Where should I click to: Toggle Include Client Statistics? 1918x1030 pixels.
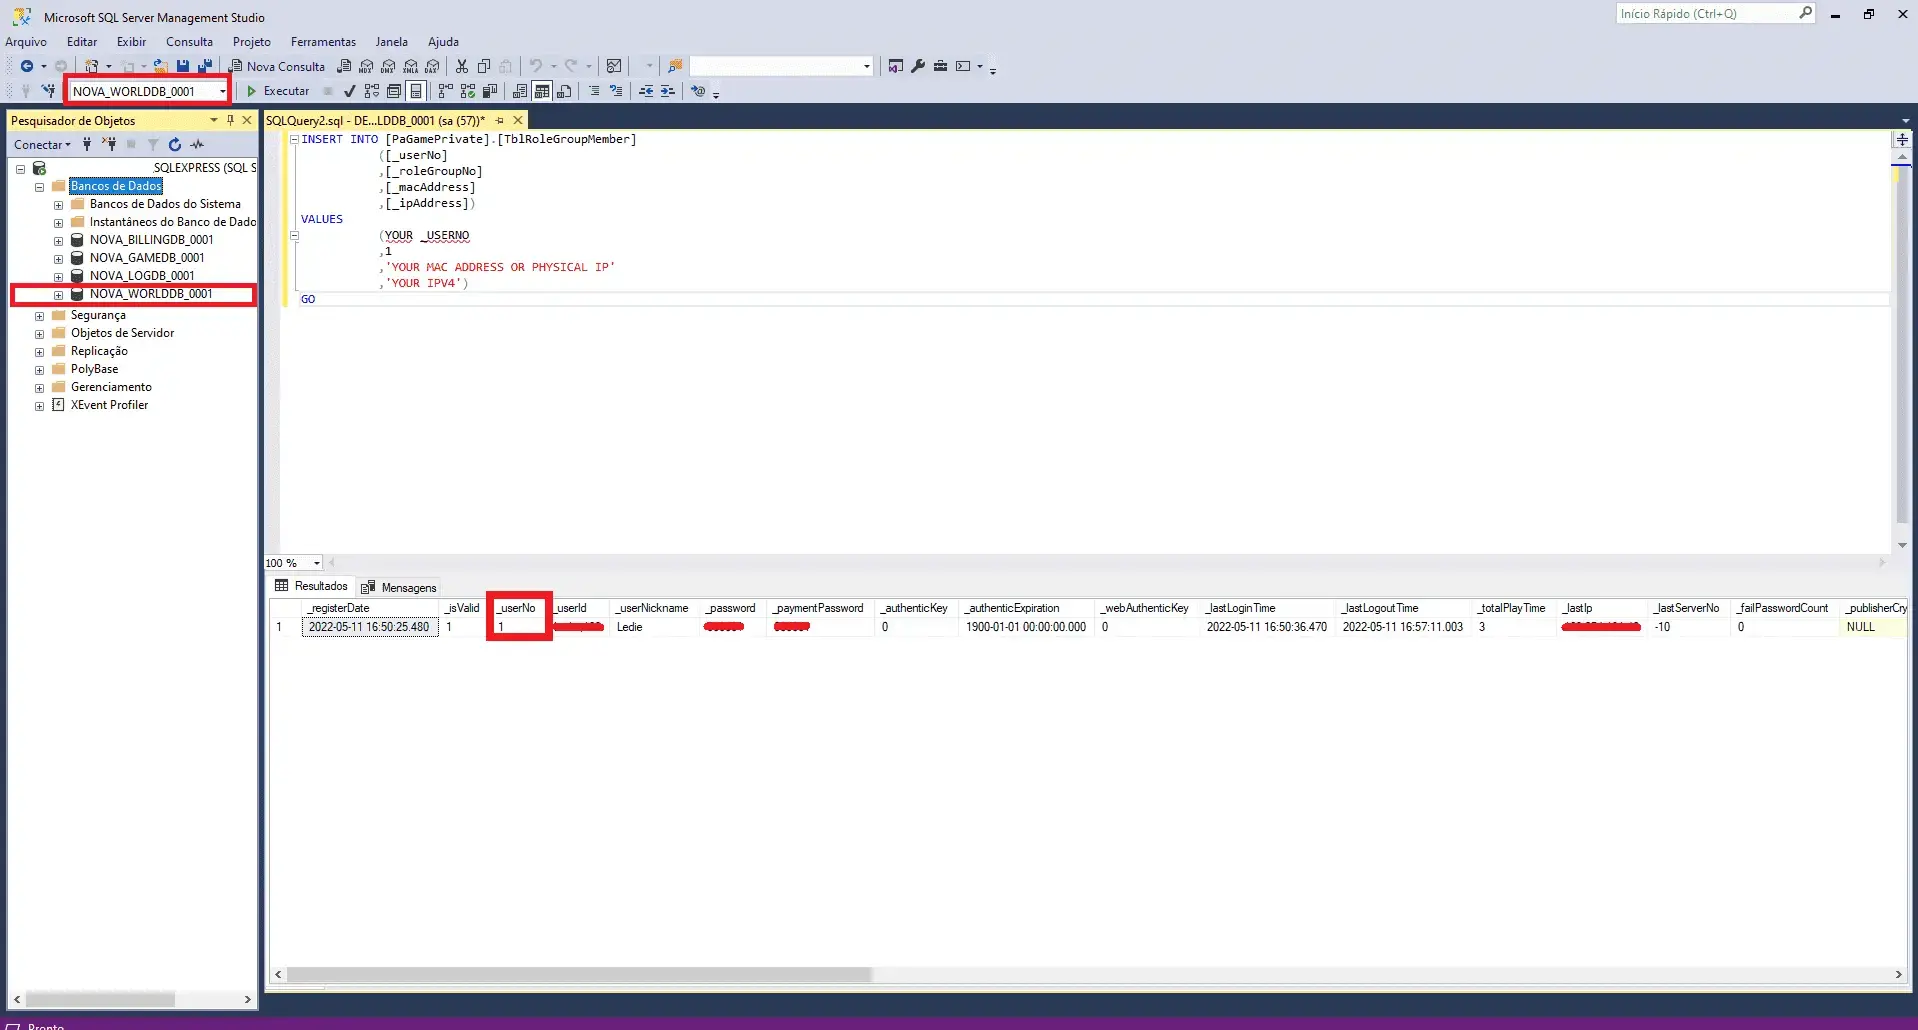[x=490, y=91]
